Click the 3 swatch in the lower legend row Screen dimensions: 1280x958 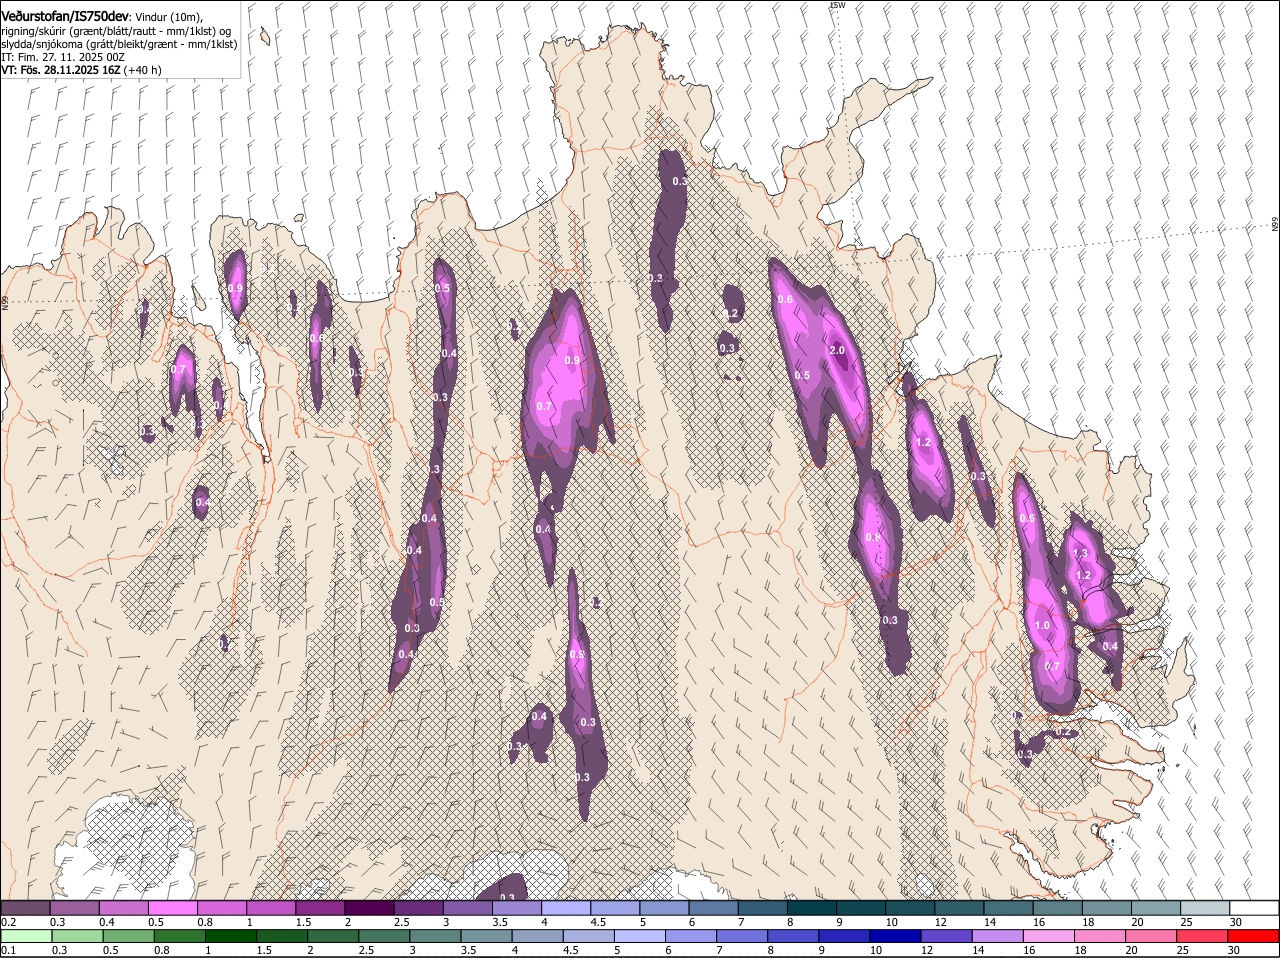[434, 937]
